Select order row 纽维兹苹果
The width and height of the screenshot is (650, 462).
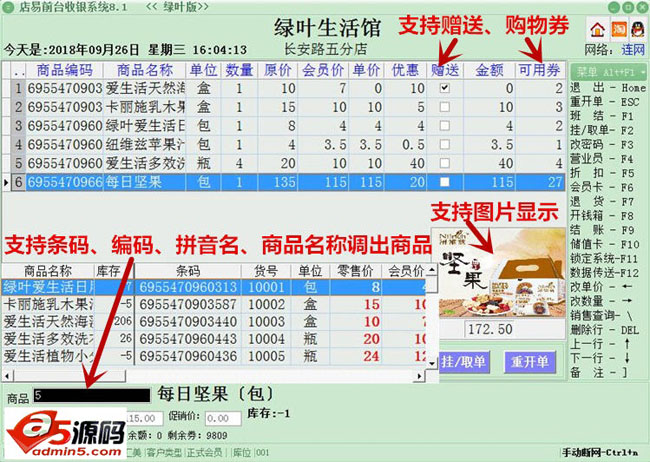284,144
